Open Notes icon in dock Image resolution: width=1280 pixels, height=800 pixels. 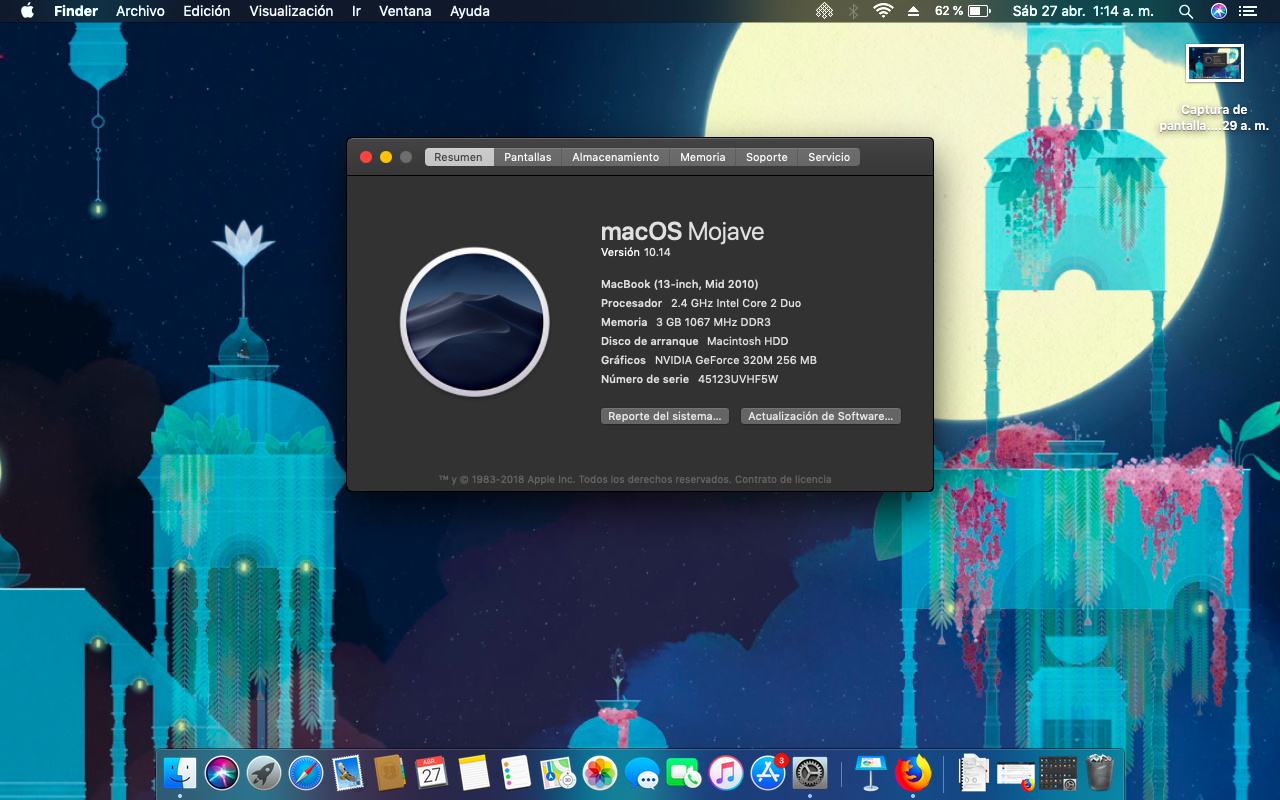(x=474, y=773)
